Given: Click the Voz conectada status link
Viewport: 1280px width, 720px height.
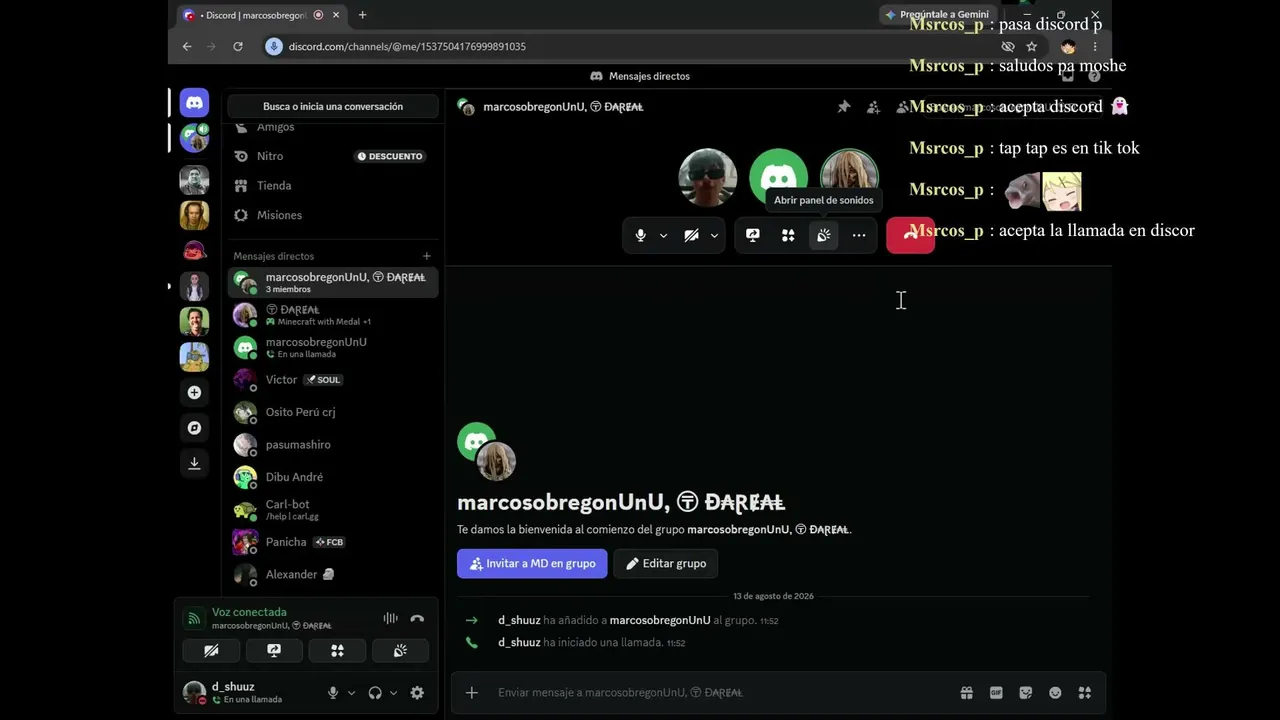Looking at the screenshot, I should (249, 612).
